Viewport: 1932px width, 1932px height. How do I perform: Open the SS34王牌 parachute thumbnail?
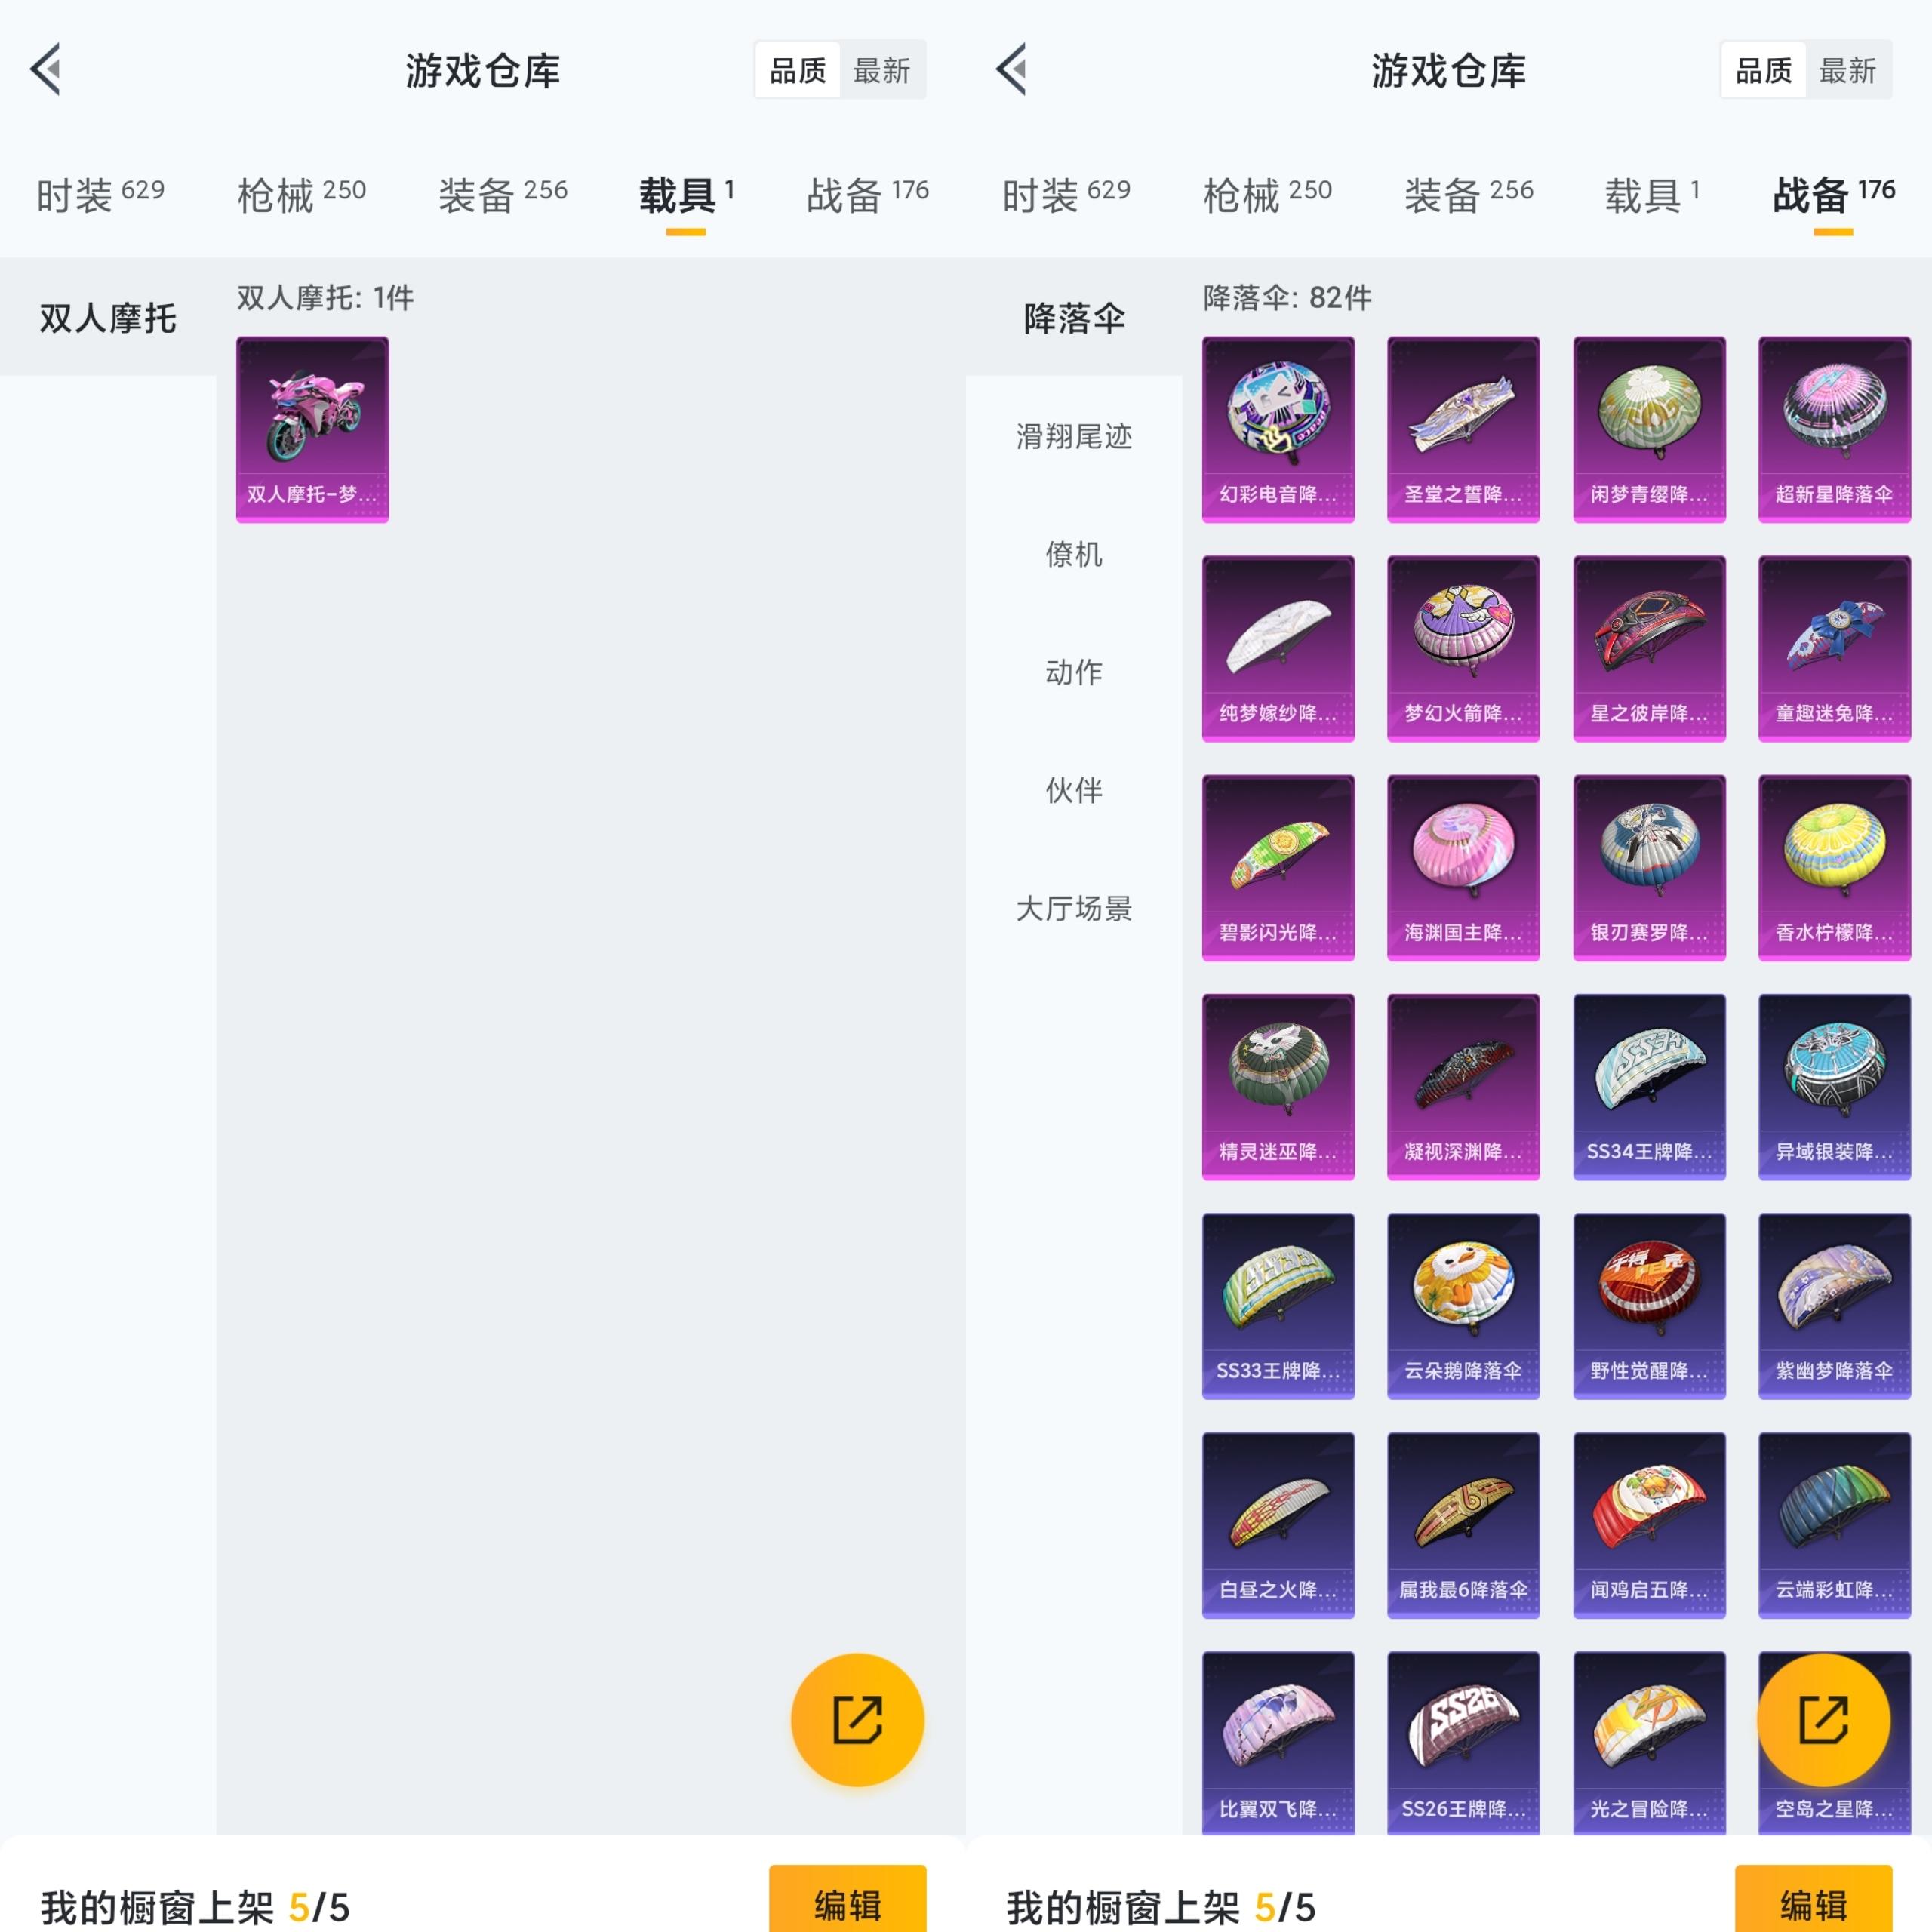pyautogui.click(x=1649, y=1087)
